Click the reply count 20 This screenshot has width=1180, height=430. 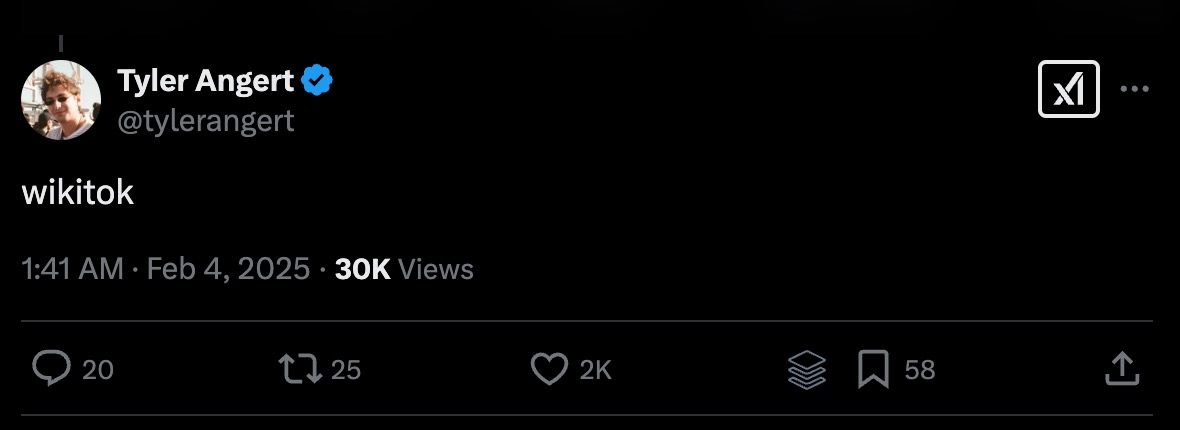coord(98,370)
